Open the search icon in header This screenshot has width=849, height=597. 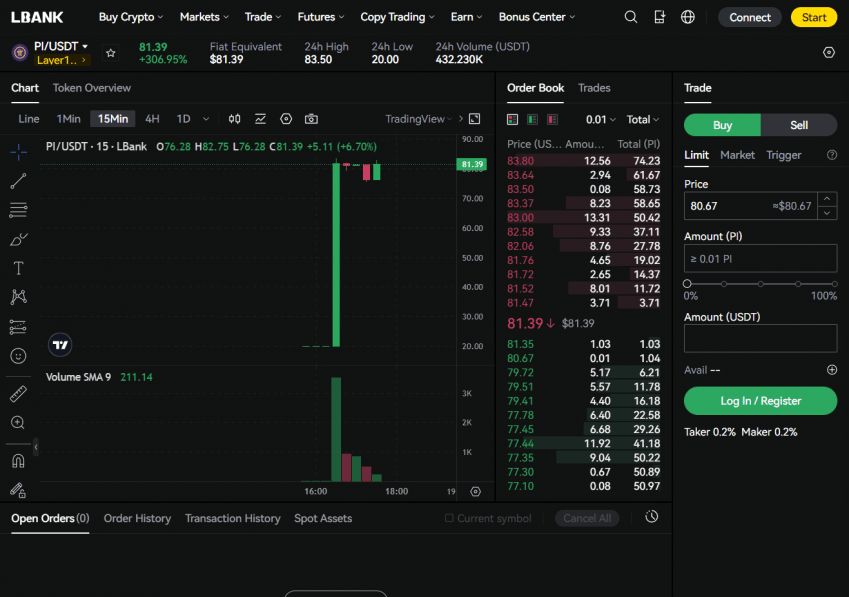click(631, 17)
